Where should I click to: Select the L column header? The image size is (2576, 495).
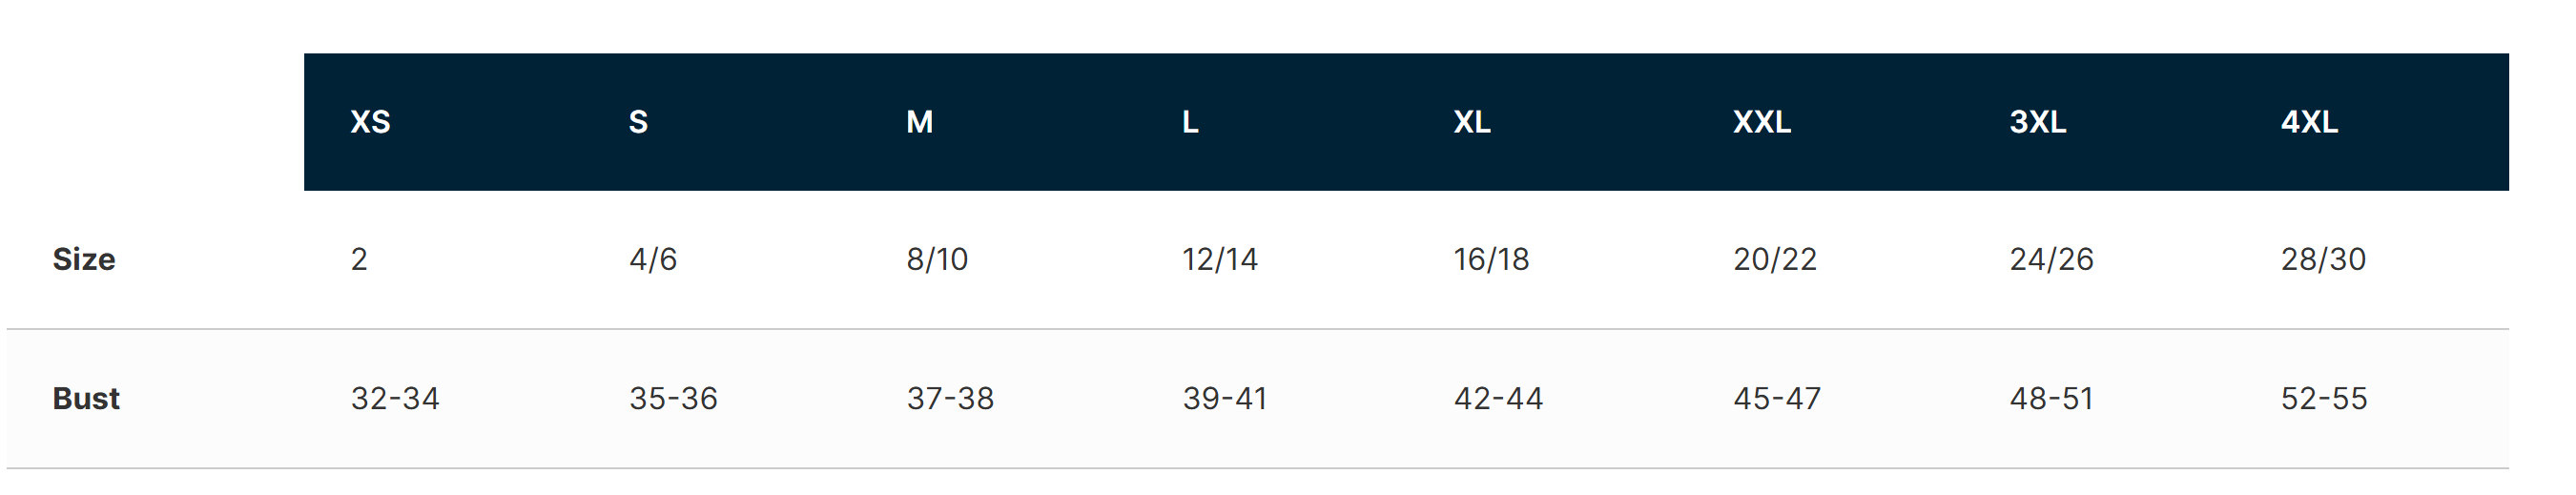pyautogui.click(x=1190, y=122)
